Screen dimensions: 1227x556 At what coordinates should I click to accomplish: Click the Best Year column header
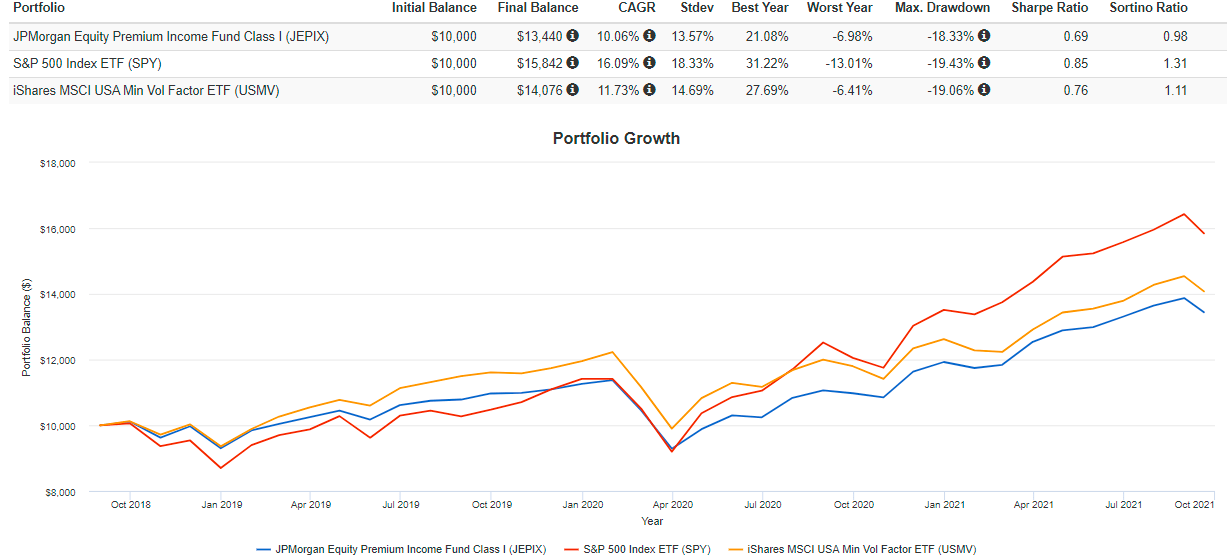tap(759, 8)
